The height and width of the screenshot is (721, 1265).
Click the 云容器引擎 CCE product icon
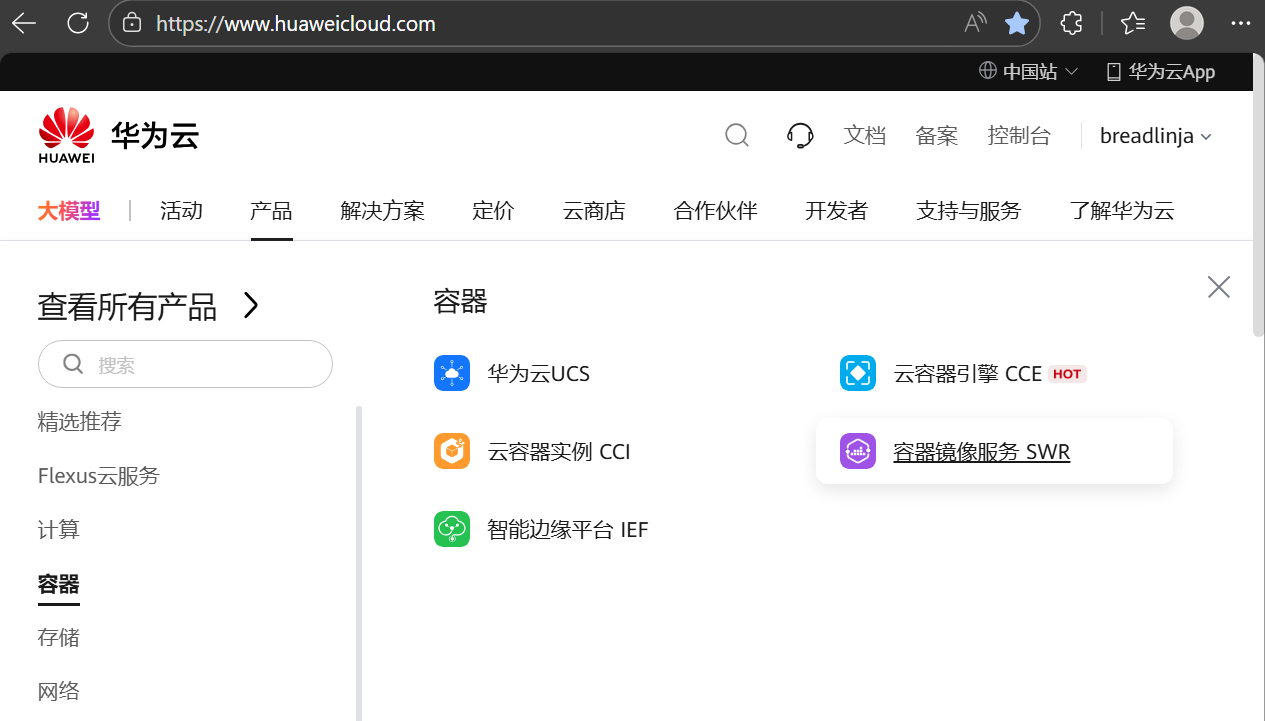(858, 373)
